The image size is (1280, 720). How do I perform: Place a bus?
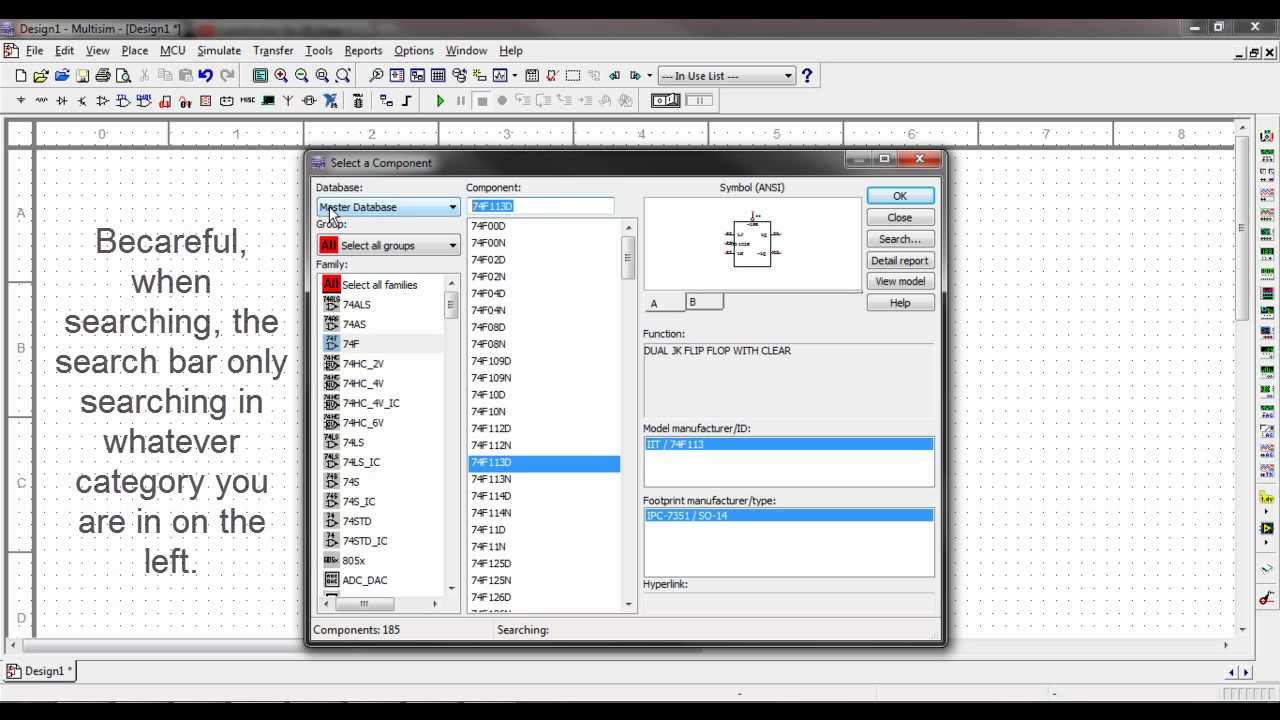click(406, 101)
